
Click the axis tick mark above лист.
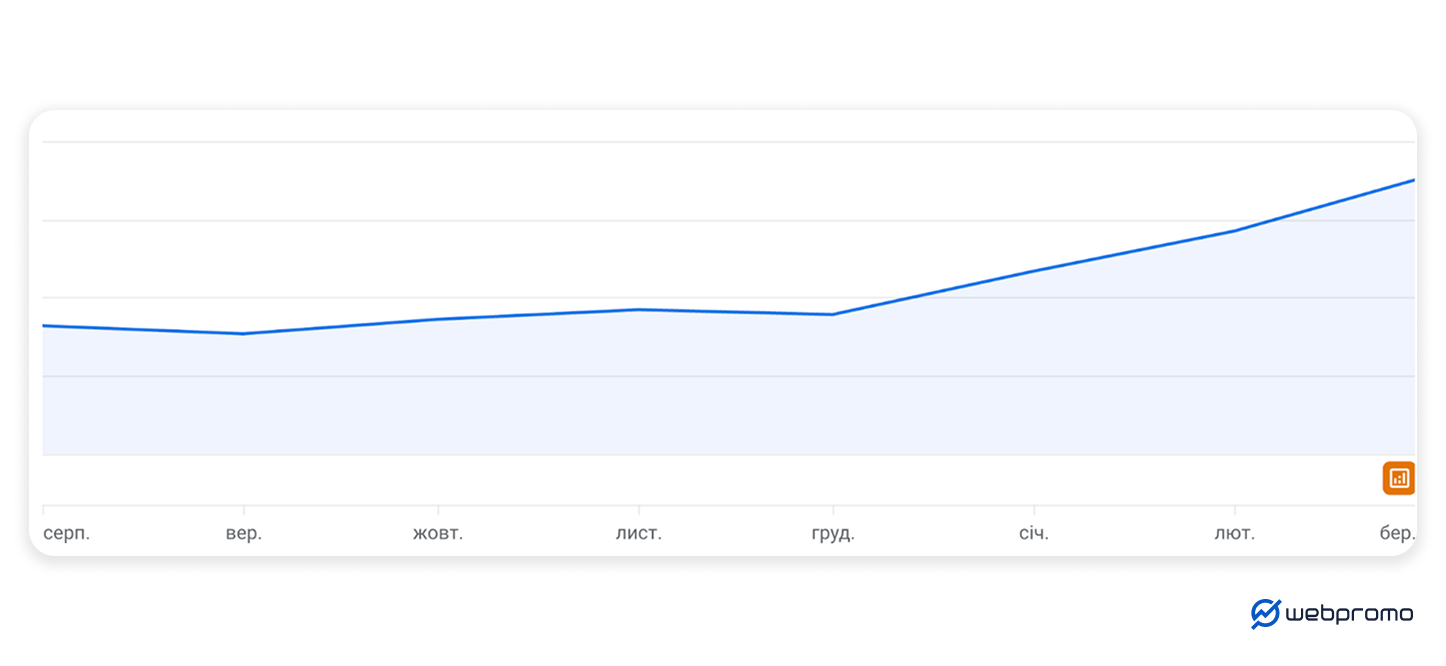[638, 510]
